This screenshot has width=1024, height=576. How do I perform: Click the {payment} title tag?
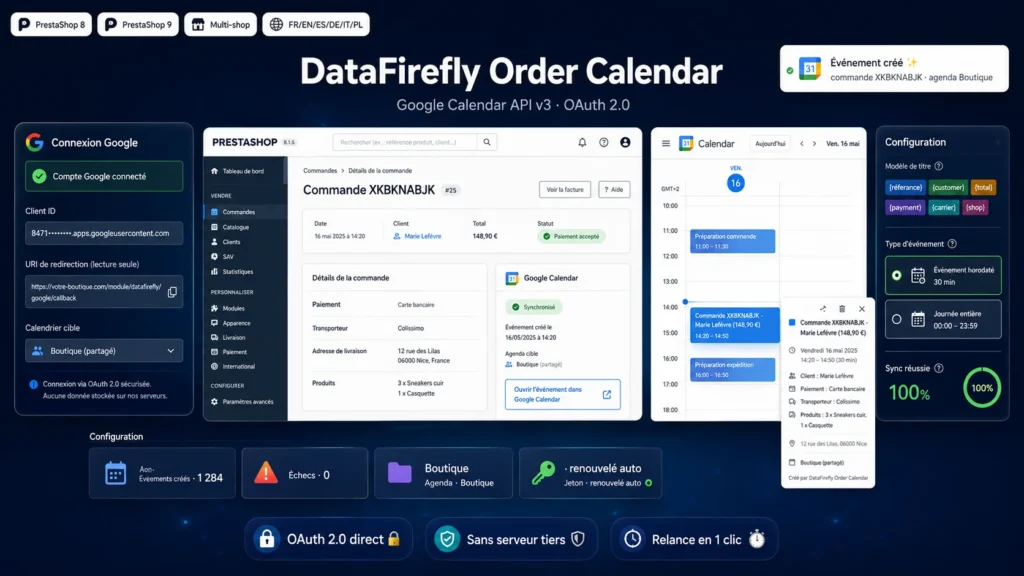[905, 208]
